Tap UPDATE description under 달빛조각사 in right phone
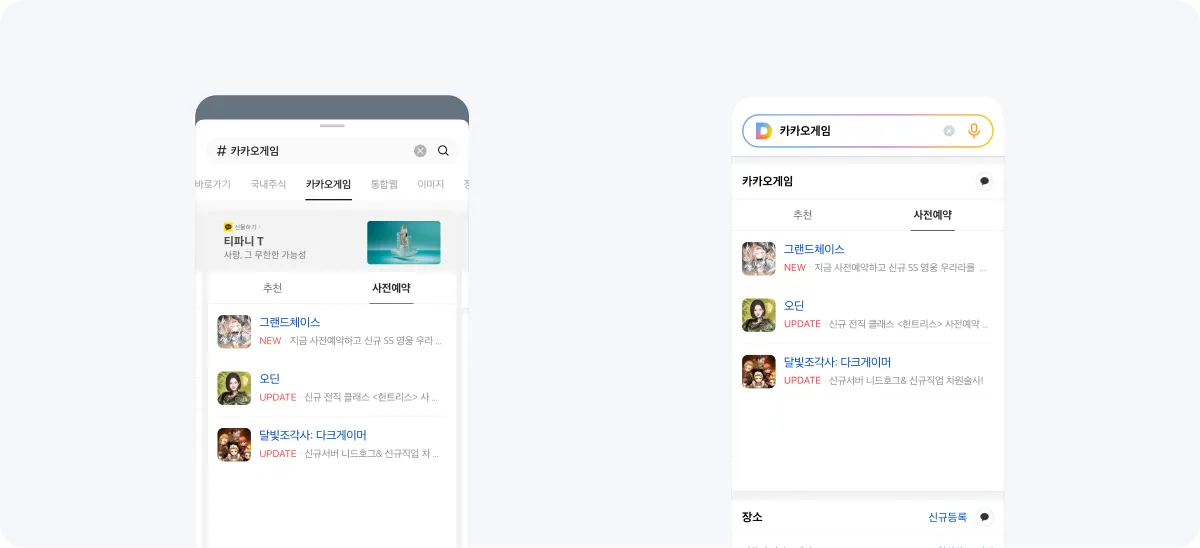This screenshot has width=1200, height=548. pos(883,381)
